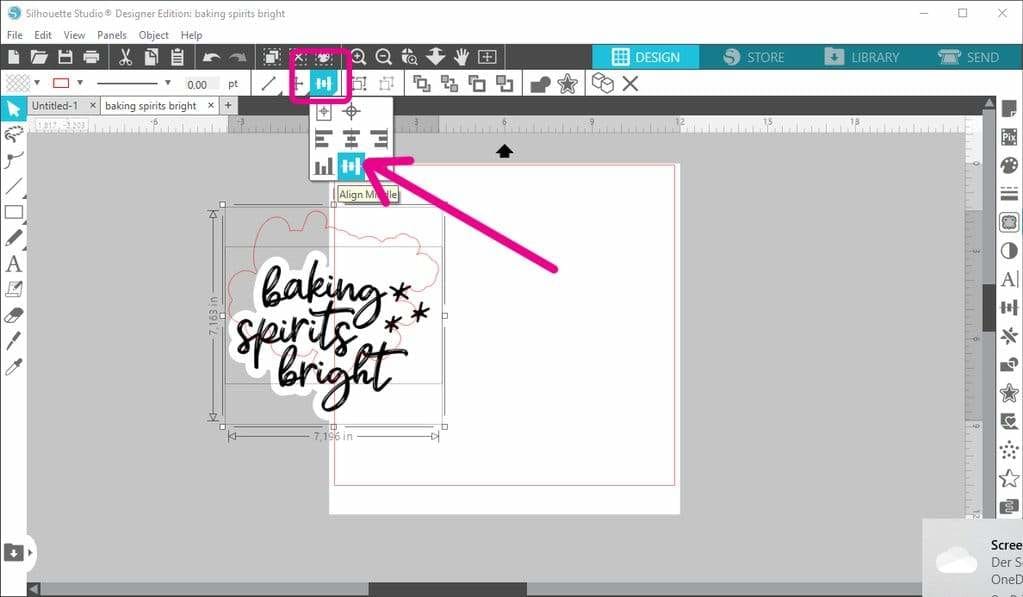Open the Rhinestone dots panel
The height and width of the screenshot is (597, 1023).
pos(1009,450)
